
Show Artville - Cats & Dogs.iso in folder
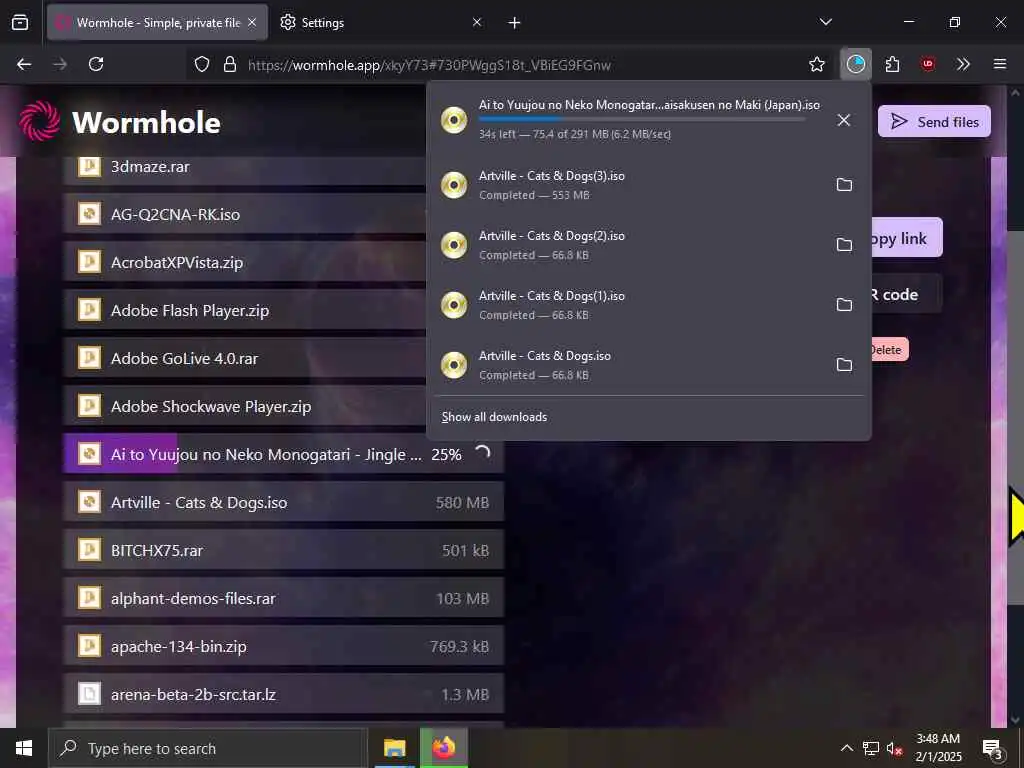point(844,365)
